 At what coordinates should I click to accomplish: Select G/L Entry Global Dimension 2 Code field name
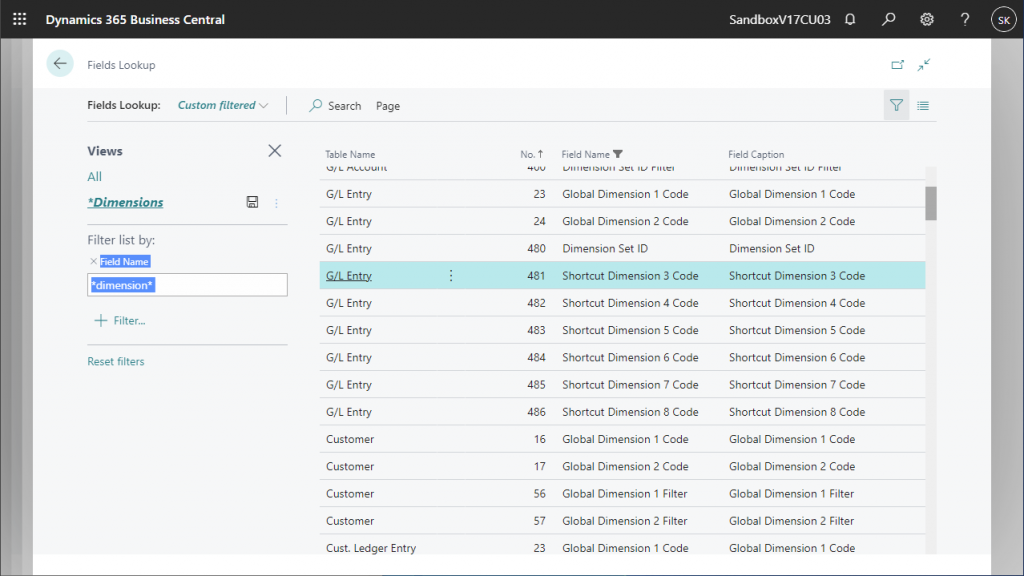625,221
